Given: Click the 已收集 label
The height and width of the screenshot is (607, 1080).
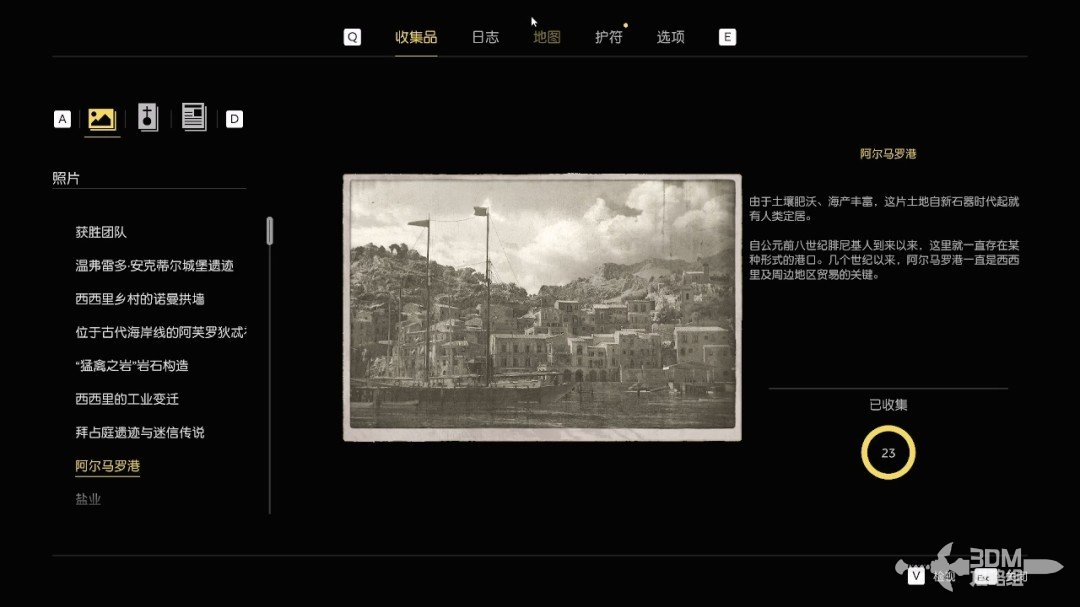Looking at the screenshot, I should pos(889,405).
